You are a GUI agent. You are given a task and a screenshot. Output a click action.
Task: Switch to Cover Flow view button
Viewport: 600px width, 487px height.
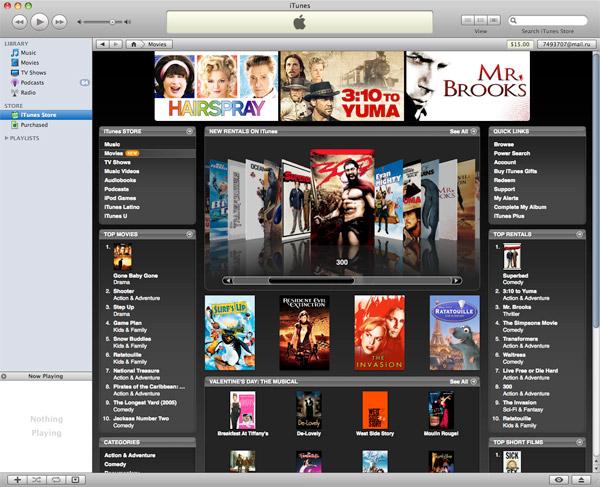click(x=494, y=20)
